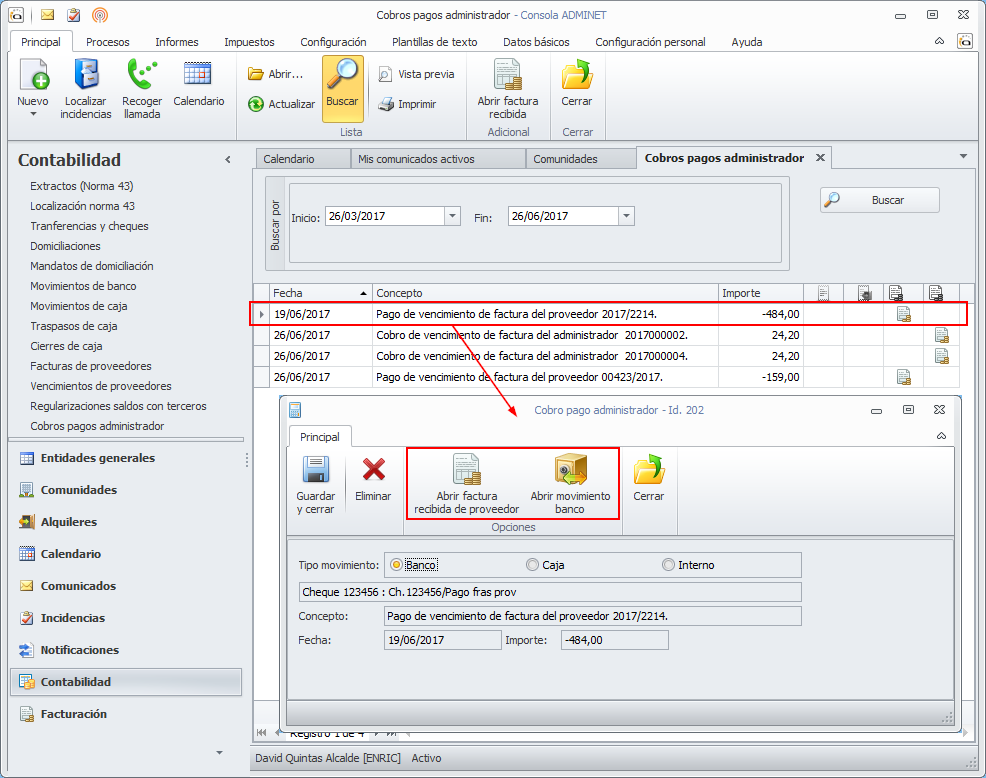
Task: Open the Calendario ribbon icon
Action: coord(198,82)
